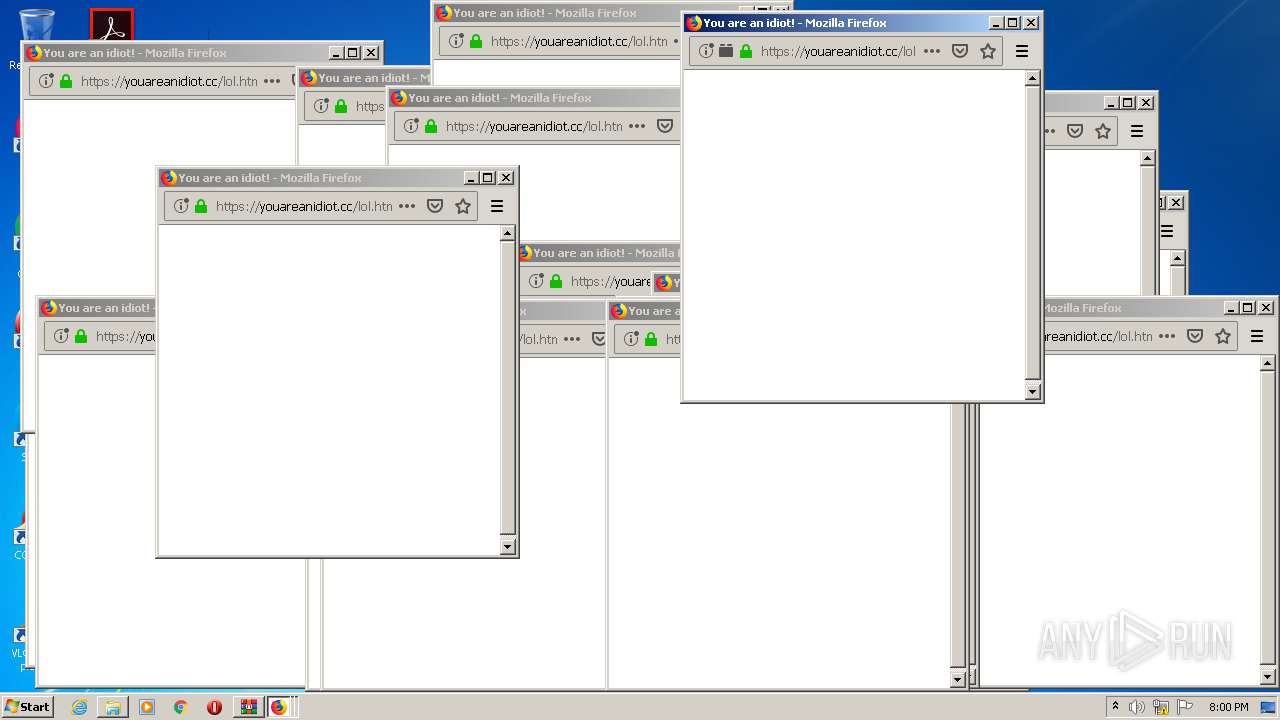Click scroll down arrow in bottom-right Firefox window
The image size is (1280, 720).
point(1267,677)
